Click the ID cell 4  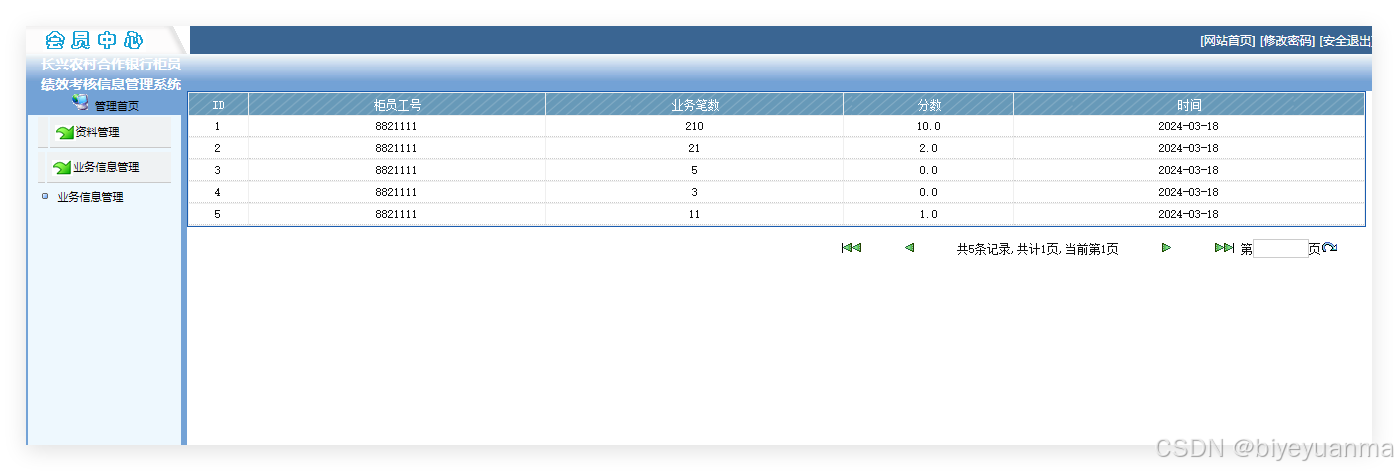(218, 193)
